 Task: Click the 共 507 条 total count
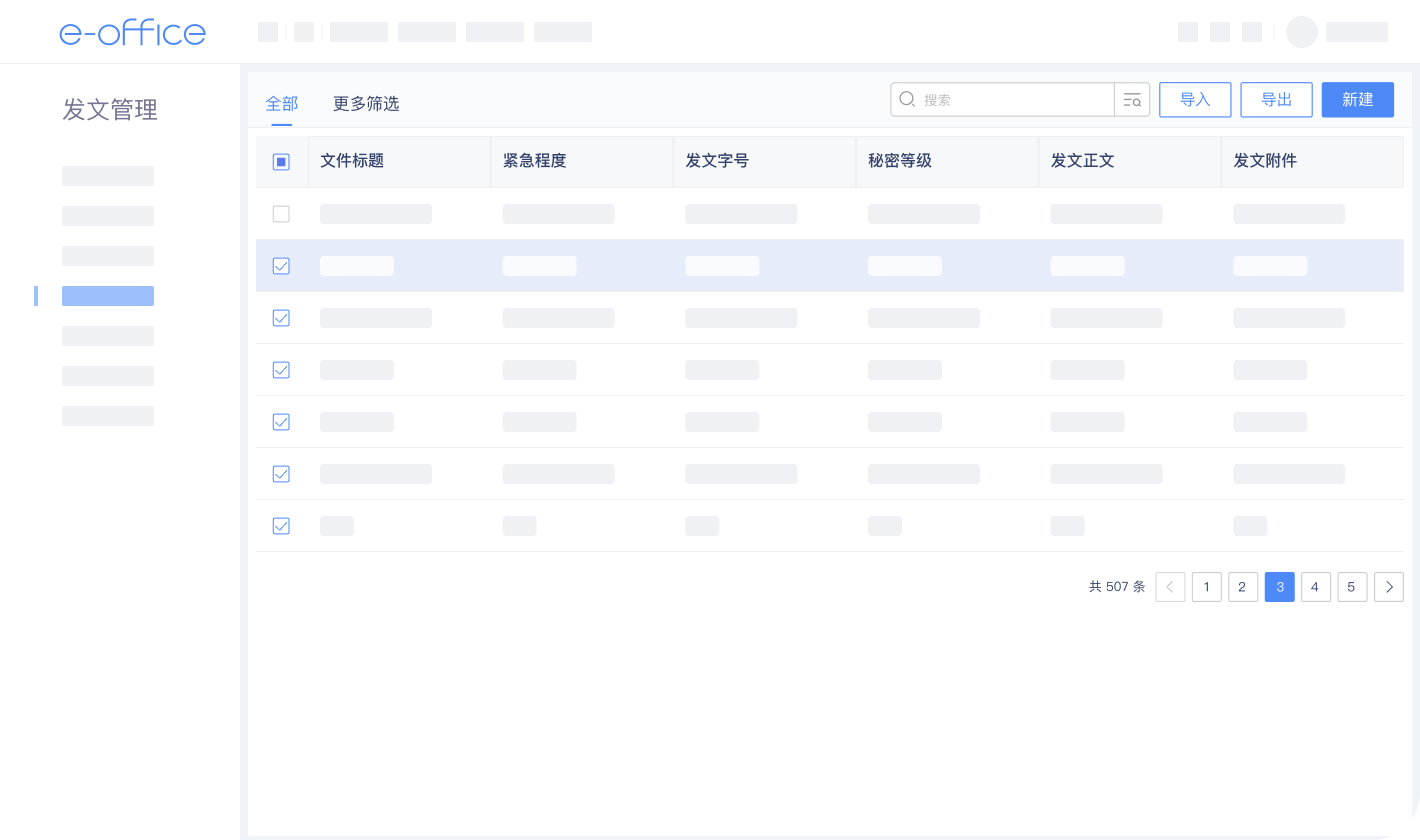(1117, 587)
